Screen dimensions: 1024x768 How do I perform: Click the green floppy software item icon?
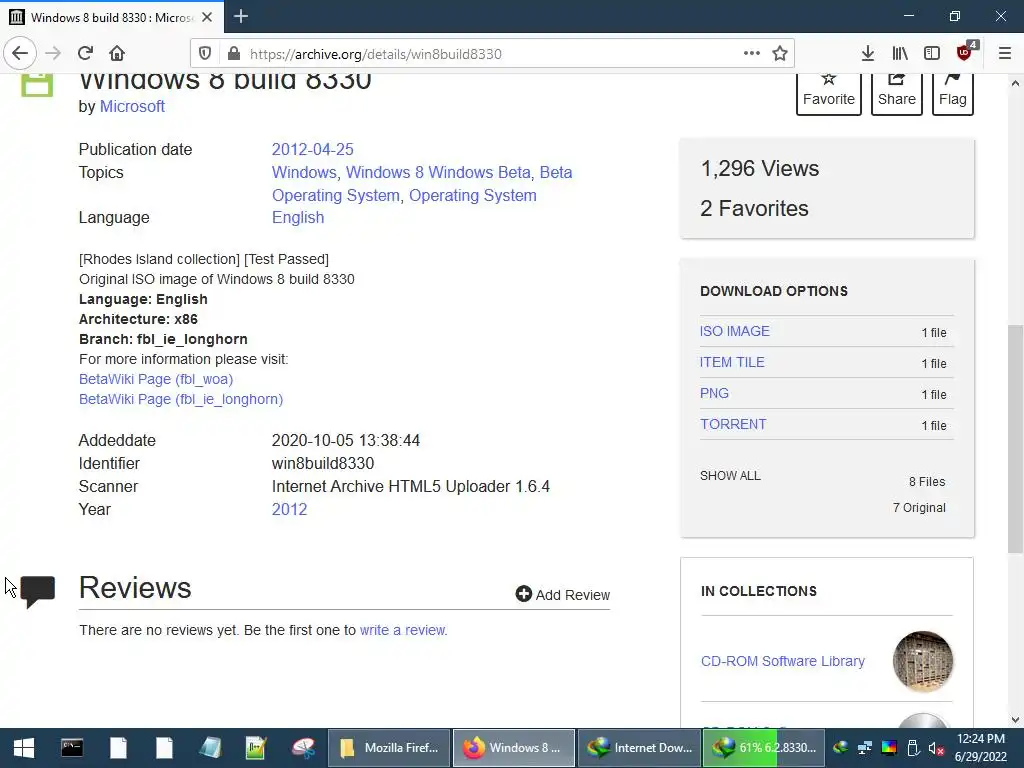[37, 85]
